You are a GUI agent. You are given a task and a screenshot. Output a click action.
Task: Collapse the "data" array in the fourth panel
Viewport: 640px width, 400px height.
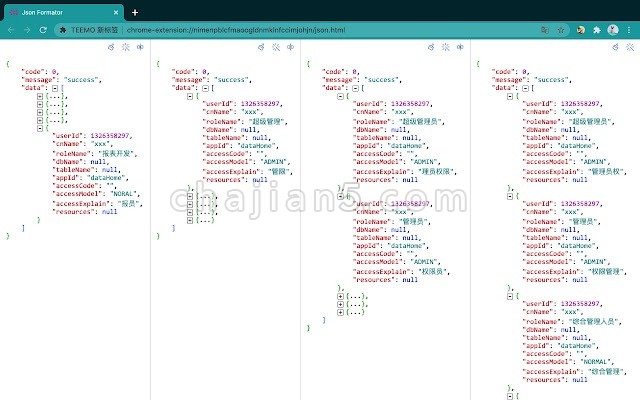[x=525, y=88]
